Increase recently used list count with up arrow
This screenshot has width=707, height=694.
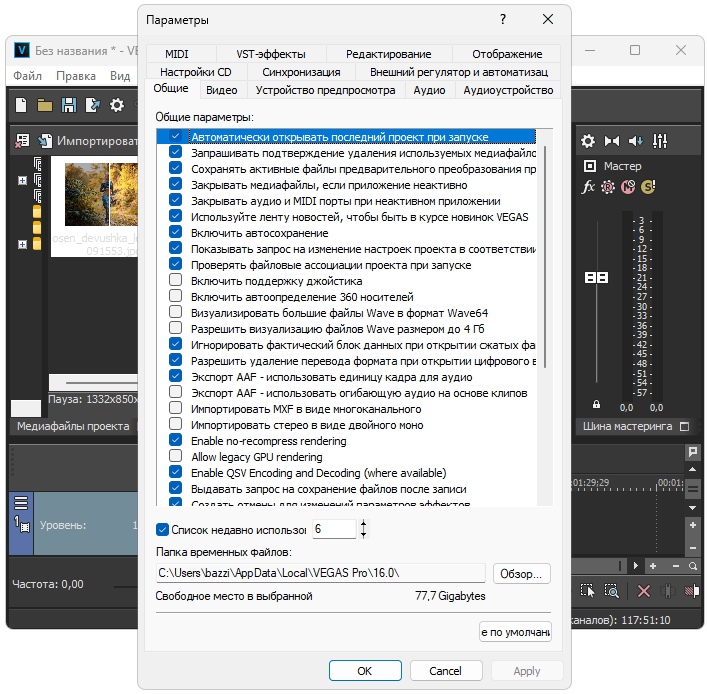click(363, 523)
